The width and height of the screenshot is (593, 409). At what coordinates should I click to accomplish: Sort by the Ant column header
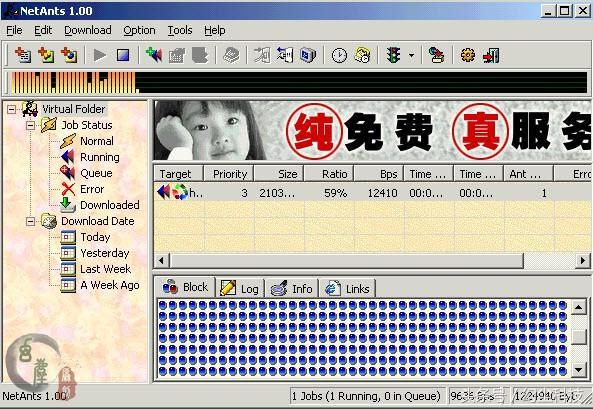(528, 174)
